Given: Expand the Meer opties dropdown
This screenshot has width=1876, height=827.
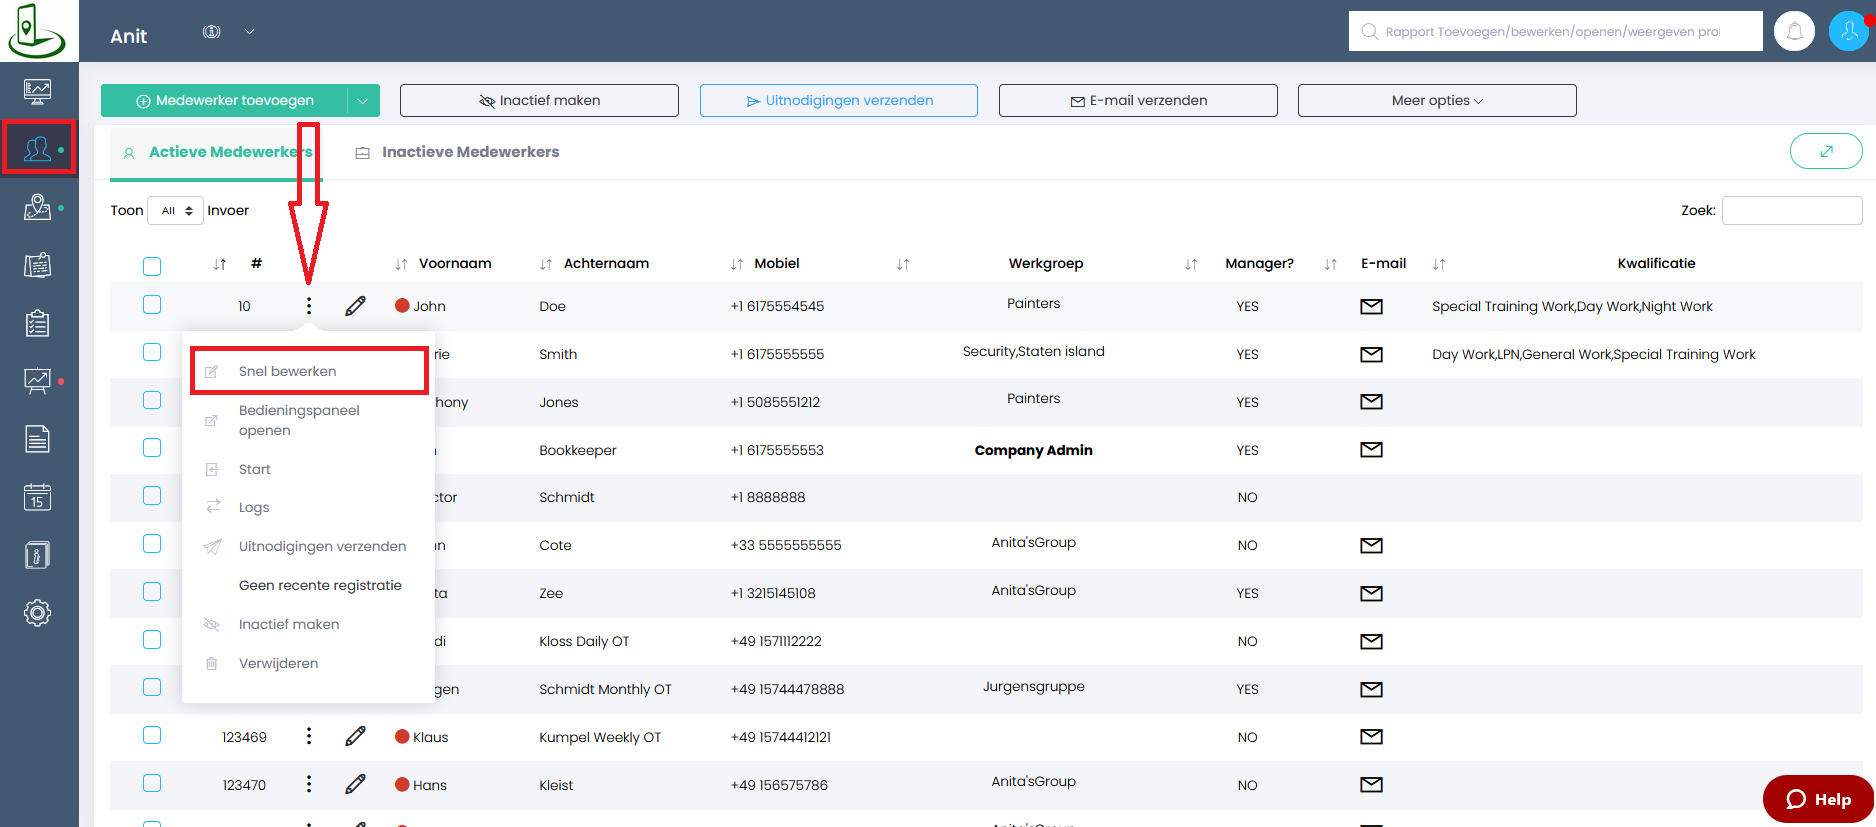Looking at the screenshot, I should pos(1436,100).
